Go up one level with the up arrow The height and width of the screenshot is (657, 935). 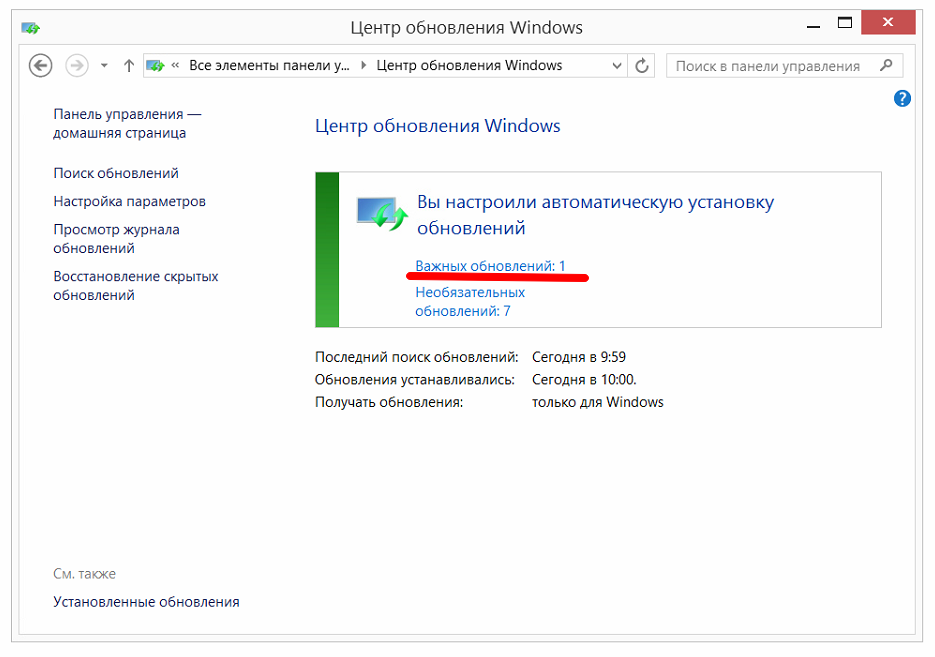click(128, 66)
